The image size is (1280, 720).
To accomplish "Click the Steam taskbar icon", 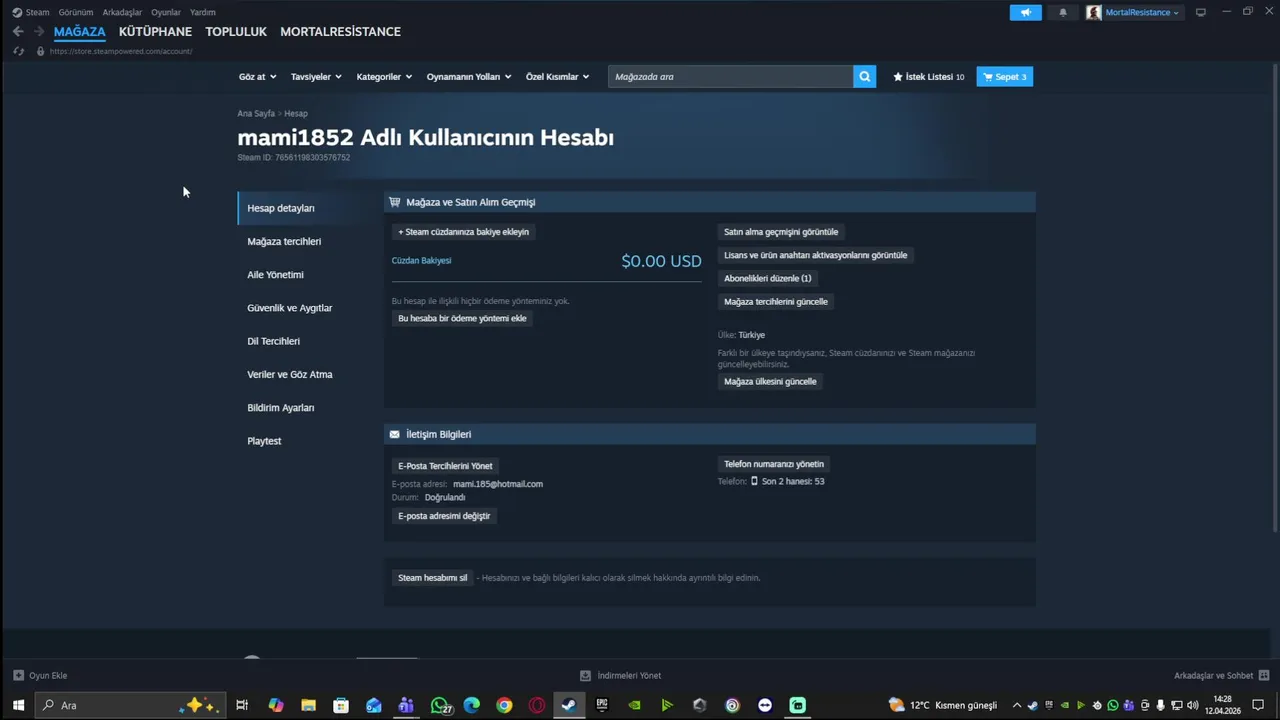I will coord(568,705).
